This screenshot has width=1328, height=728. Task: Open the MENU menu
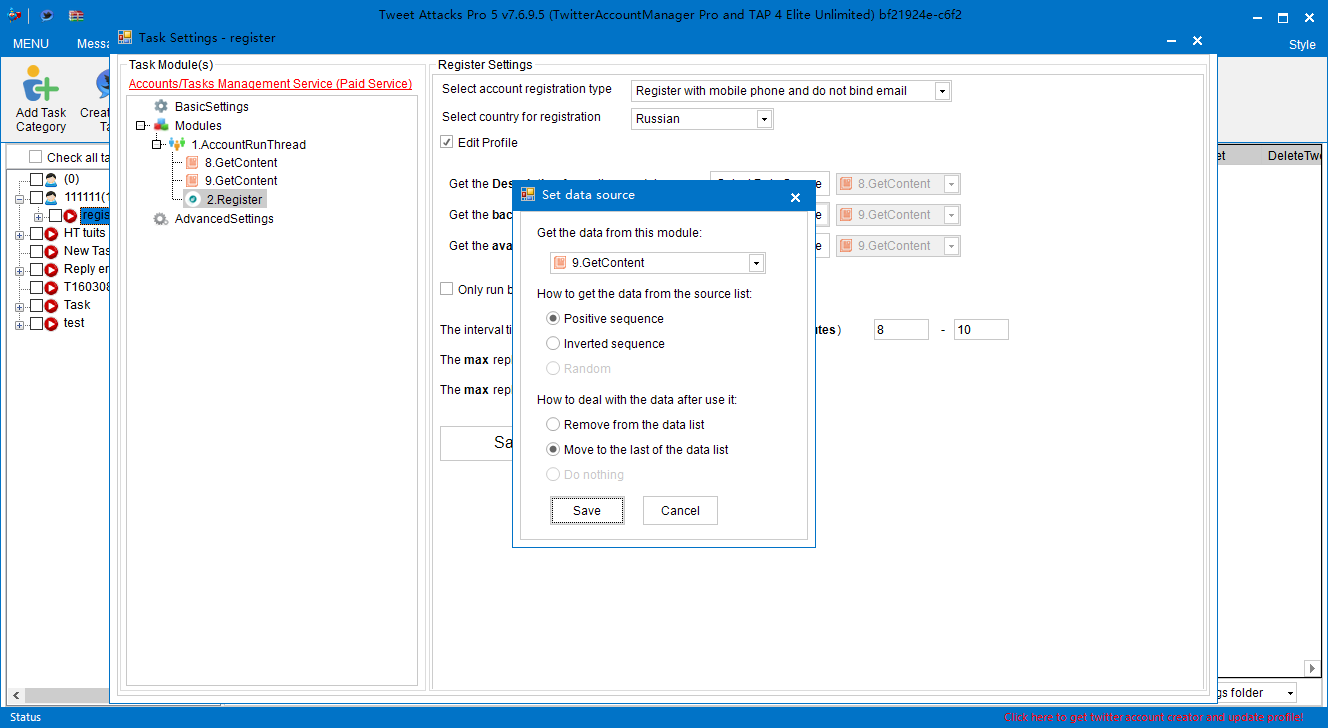pyautogui.click(x=31, y=44)
